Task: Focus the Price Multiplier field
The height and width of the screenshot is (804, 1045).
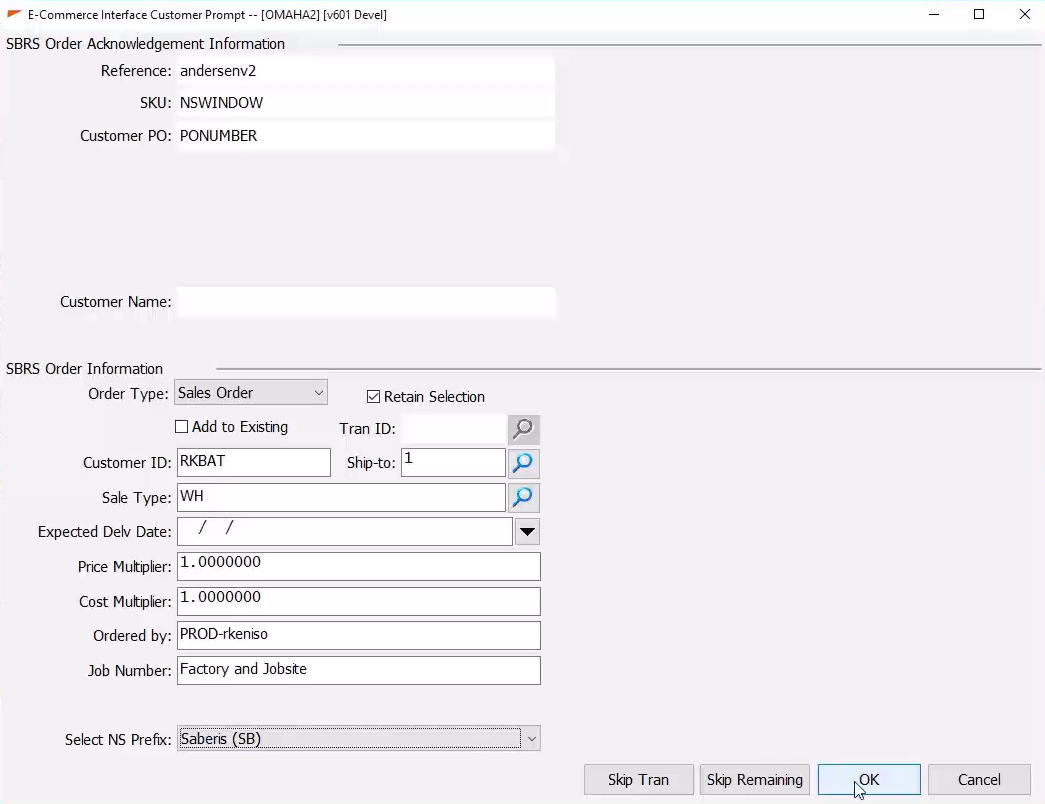Action: (358, 566)
